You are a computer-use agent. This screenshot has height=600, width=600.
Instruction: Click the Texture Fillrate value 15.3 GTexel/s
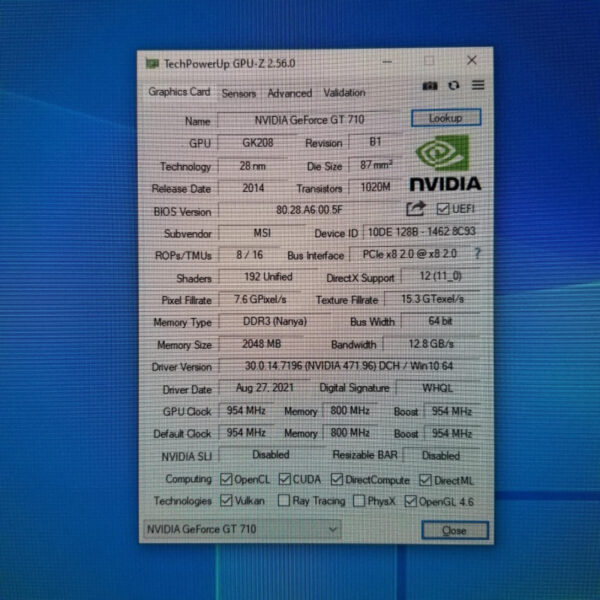pos(432,299)
